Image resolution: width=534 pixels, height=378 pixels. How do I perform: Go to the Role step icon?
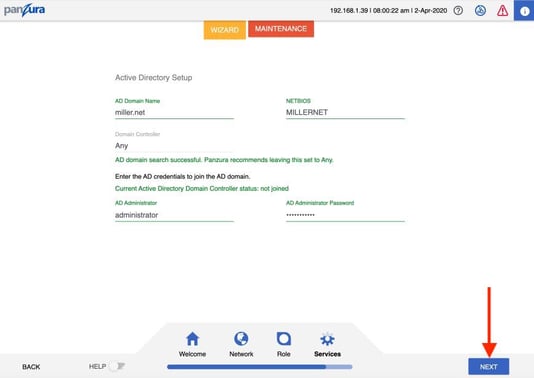click(x=284, y=339)
